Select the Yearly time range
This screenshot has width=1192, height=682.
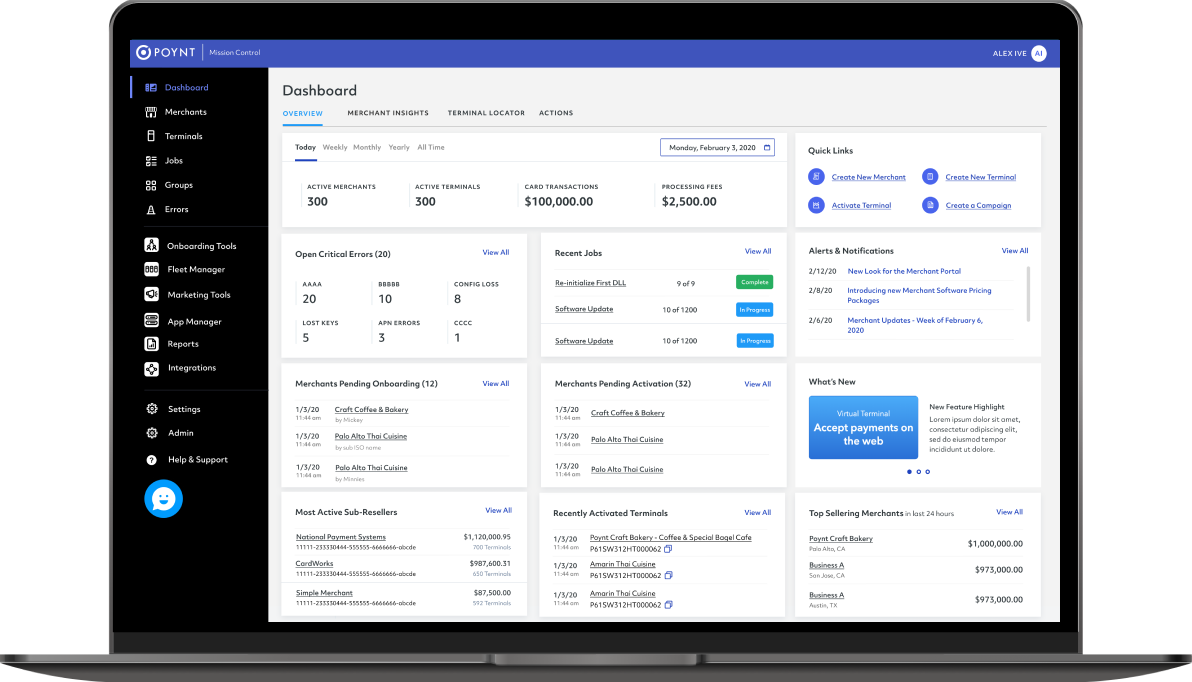click(399, 148)
